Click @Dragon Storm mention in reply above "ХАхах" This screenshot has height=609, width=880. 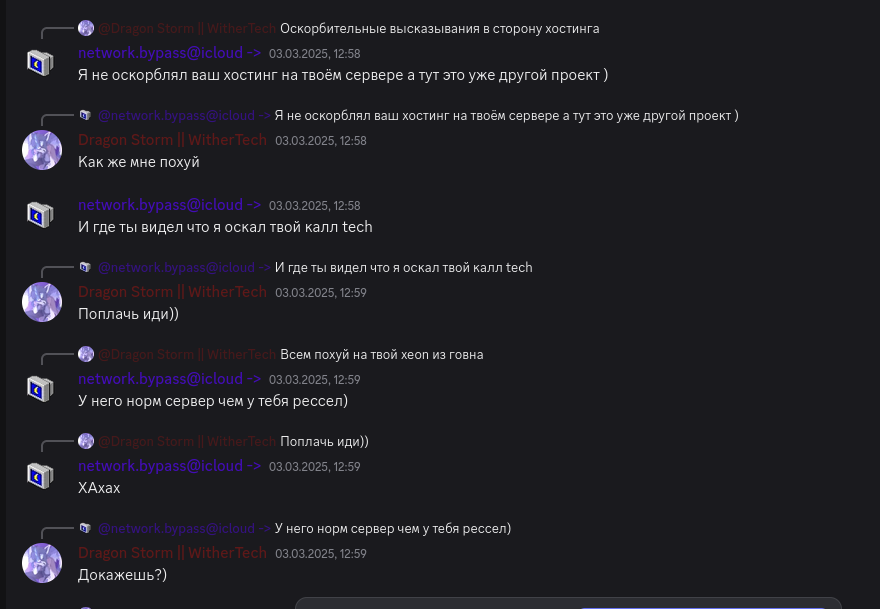[x=186, y=441]
